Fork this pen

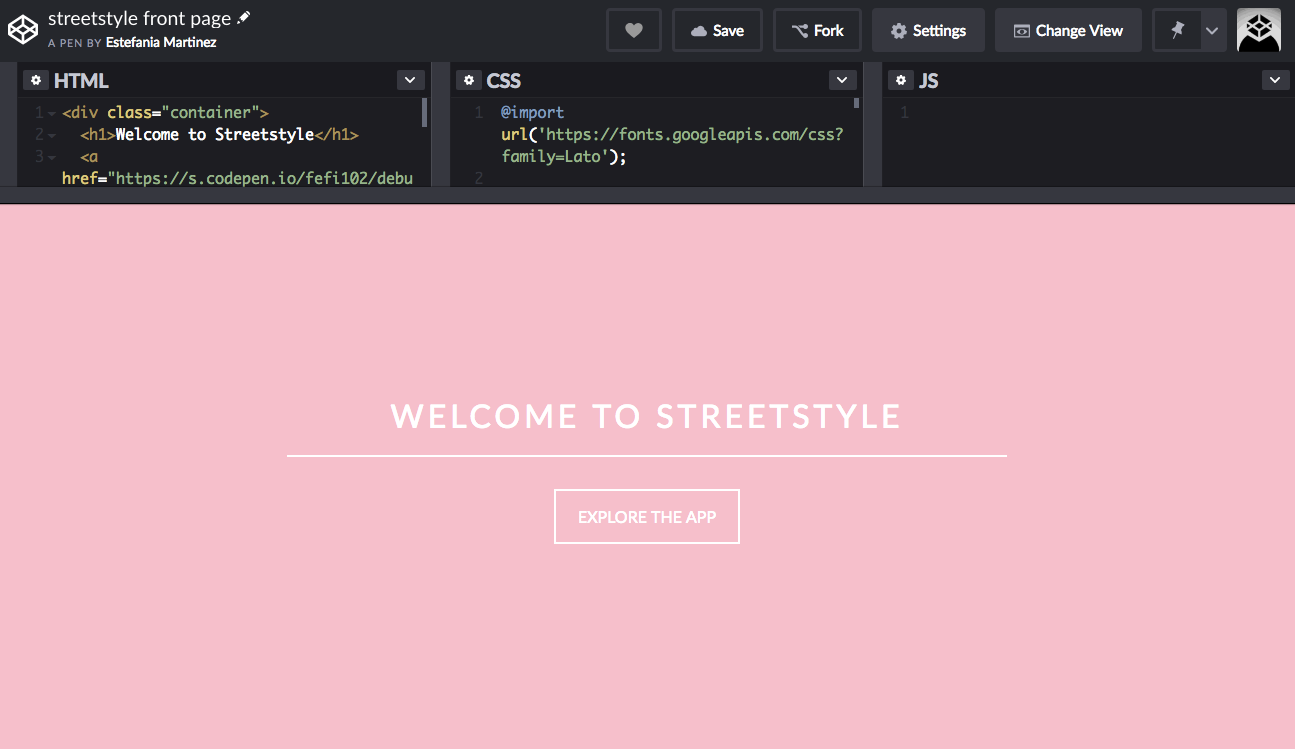tap(817, 31)
